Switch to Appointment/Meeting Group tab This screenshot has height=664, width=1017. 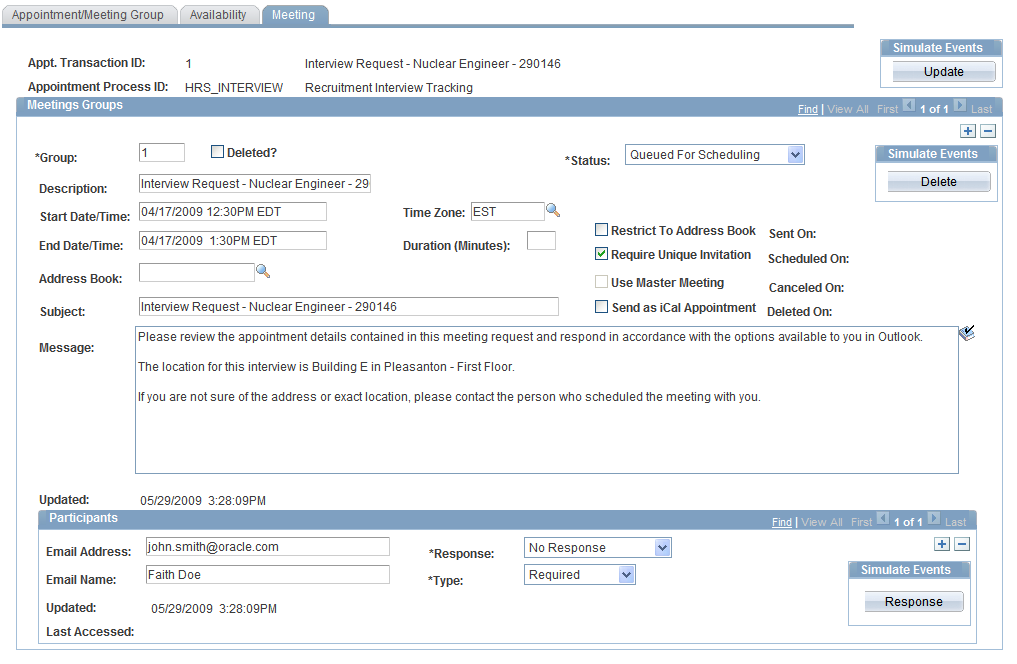88,14
